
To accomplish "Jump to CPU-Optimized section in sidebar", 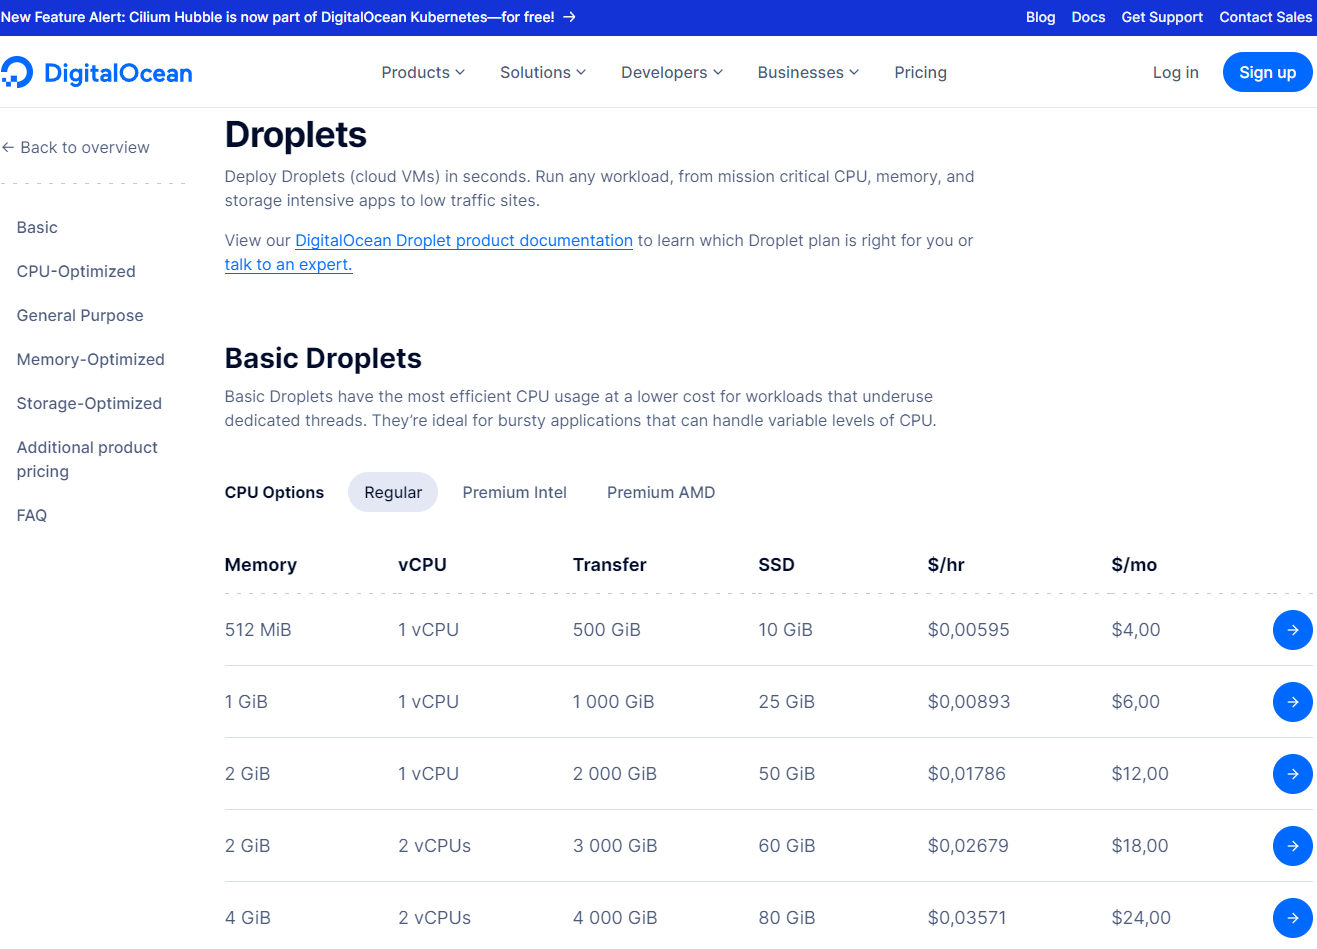I will [76, 271].
